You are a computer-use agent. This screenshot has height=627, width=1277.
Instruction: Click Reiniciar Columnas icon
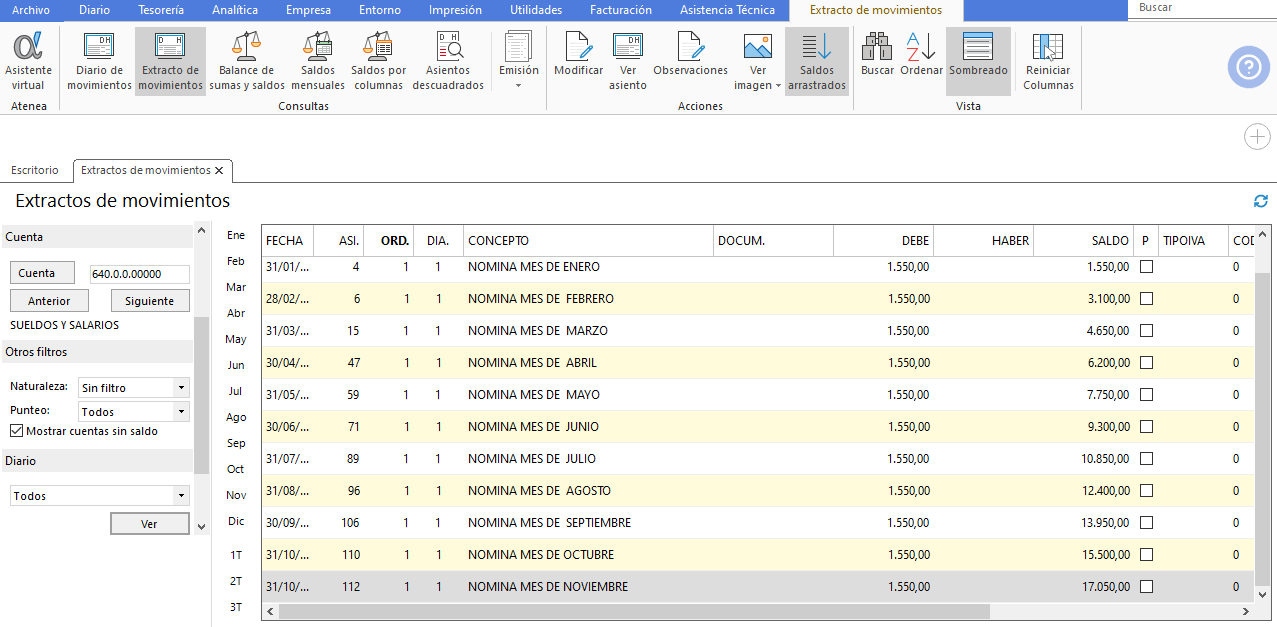coord(1048,61)
